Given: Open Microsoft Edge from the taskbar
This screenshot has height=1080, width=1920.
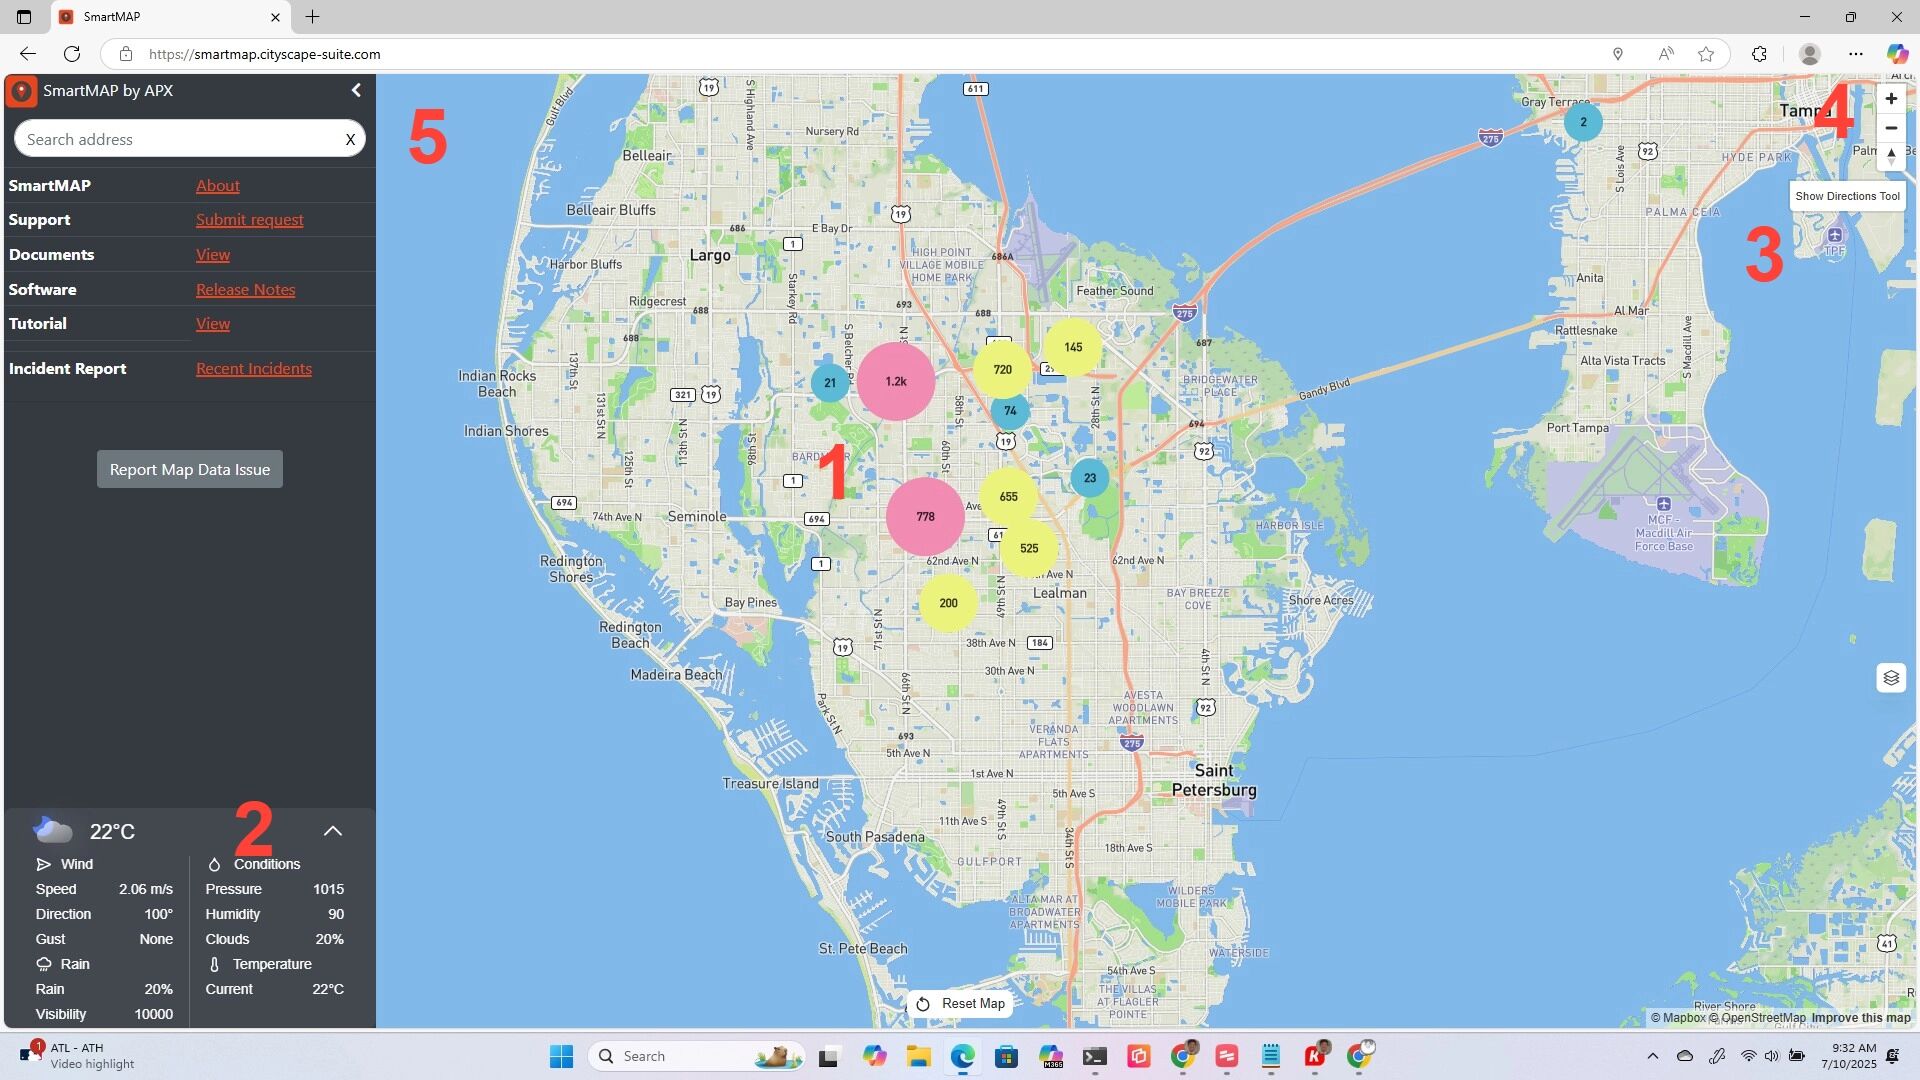Looking at the screenshot, I should click(962, 1055).
